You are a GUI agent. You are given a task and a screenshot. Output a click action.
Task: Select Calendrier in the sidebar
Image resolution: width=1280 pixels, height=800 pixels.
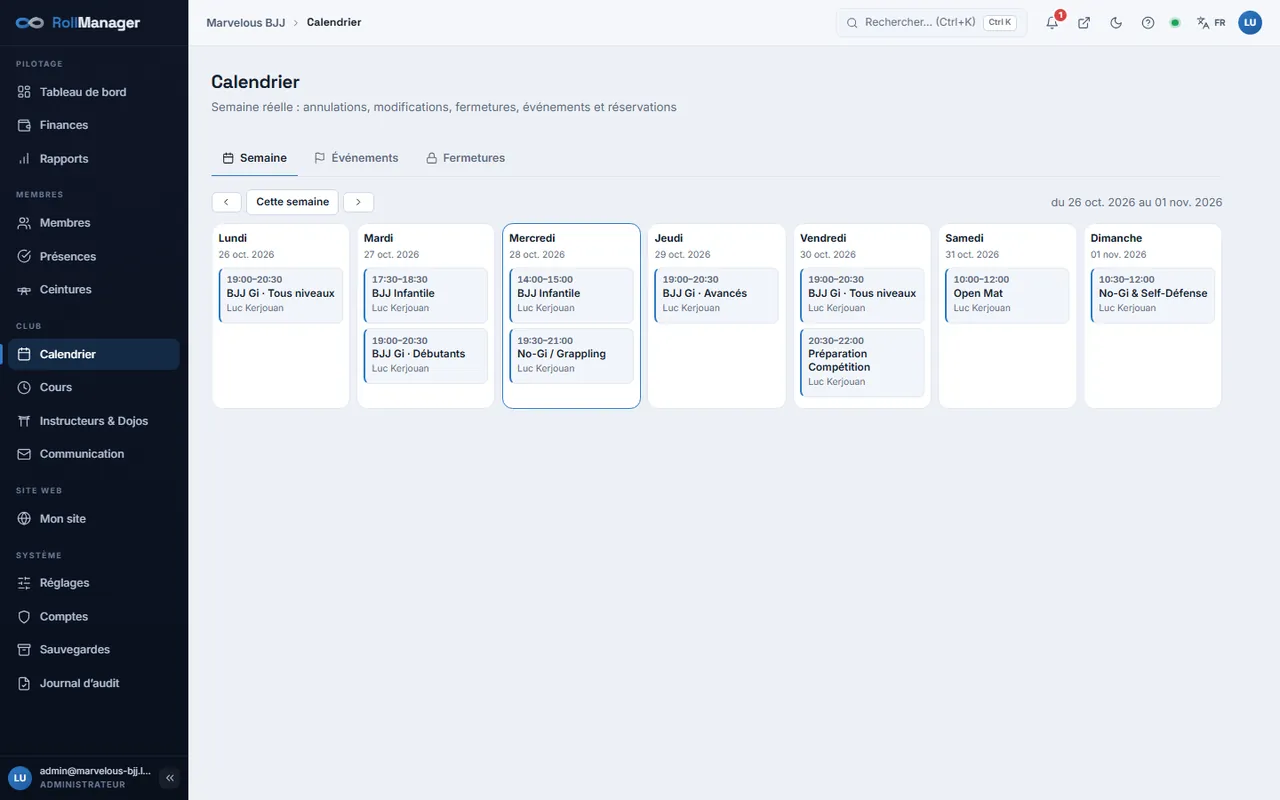click(x=94, y=354)
